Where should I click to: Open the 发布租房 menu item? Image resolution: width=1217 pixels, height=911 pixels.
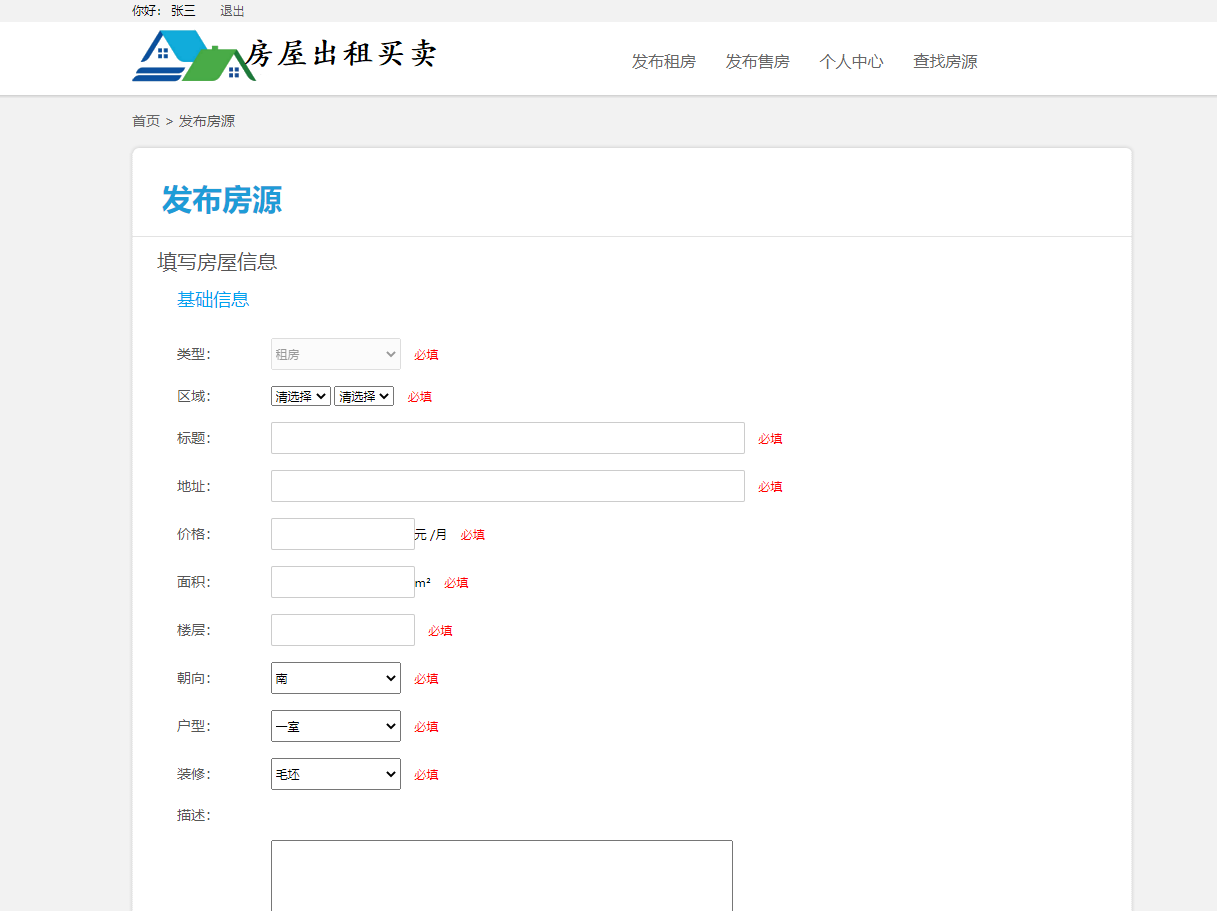tap(663, 61)
